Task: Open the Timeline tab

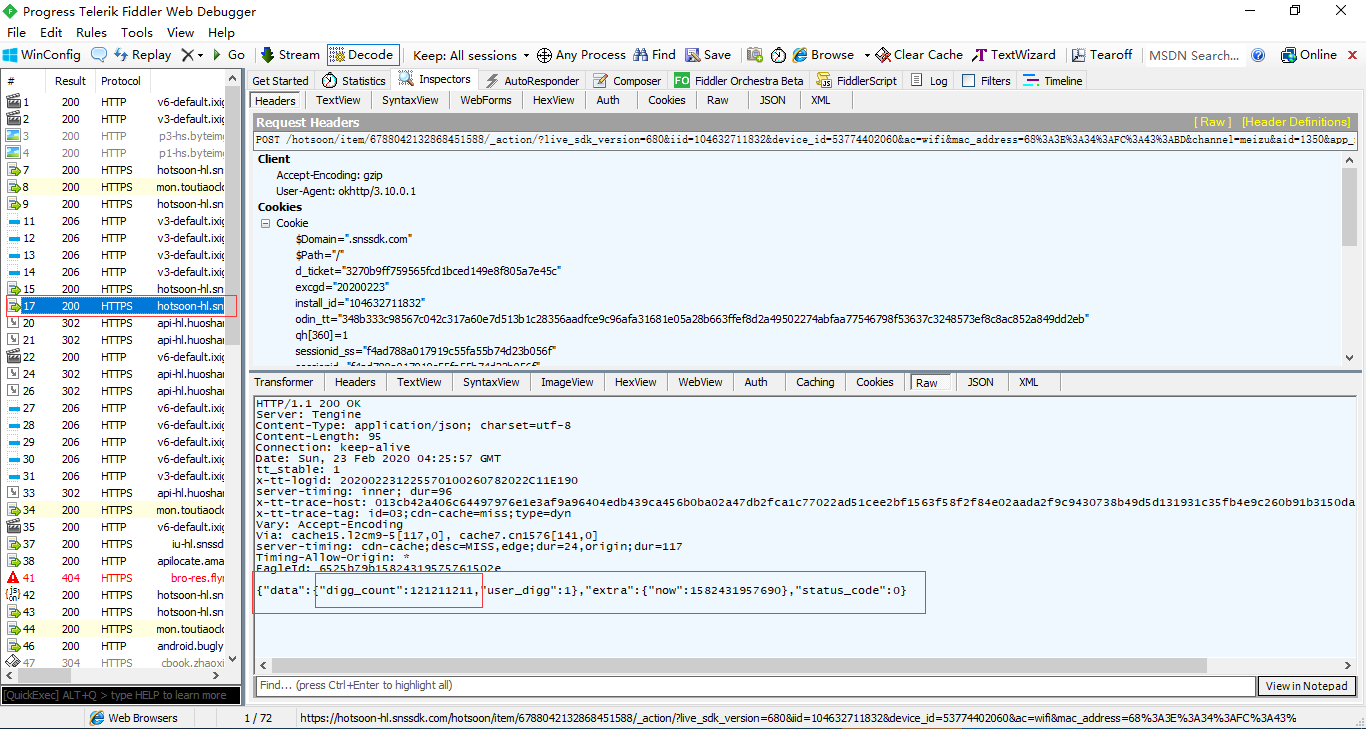Action: (1052, 81)
